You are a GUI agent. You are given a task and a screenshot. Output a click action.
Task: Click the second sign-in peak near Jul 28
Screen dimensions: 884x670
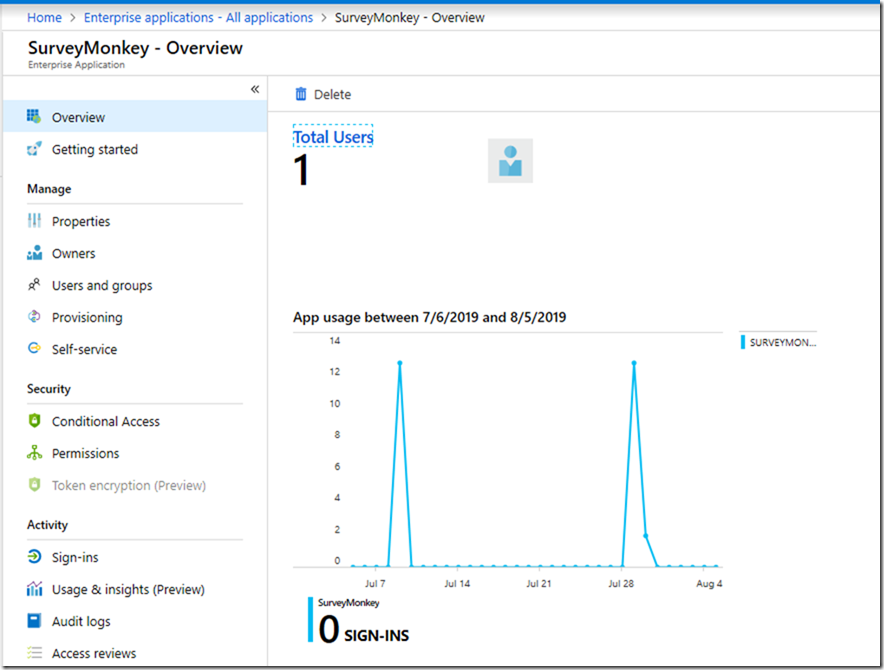click(634, 363)
